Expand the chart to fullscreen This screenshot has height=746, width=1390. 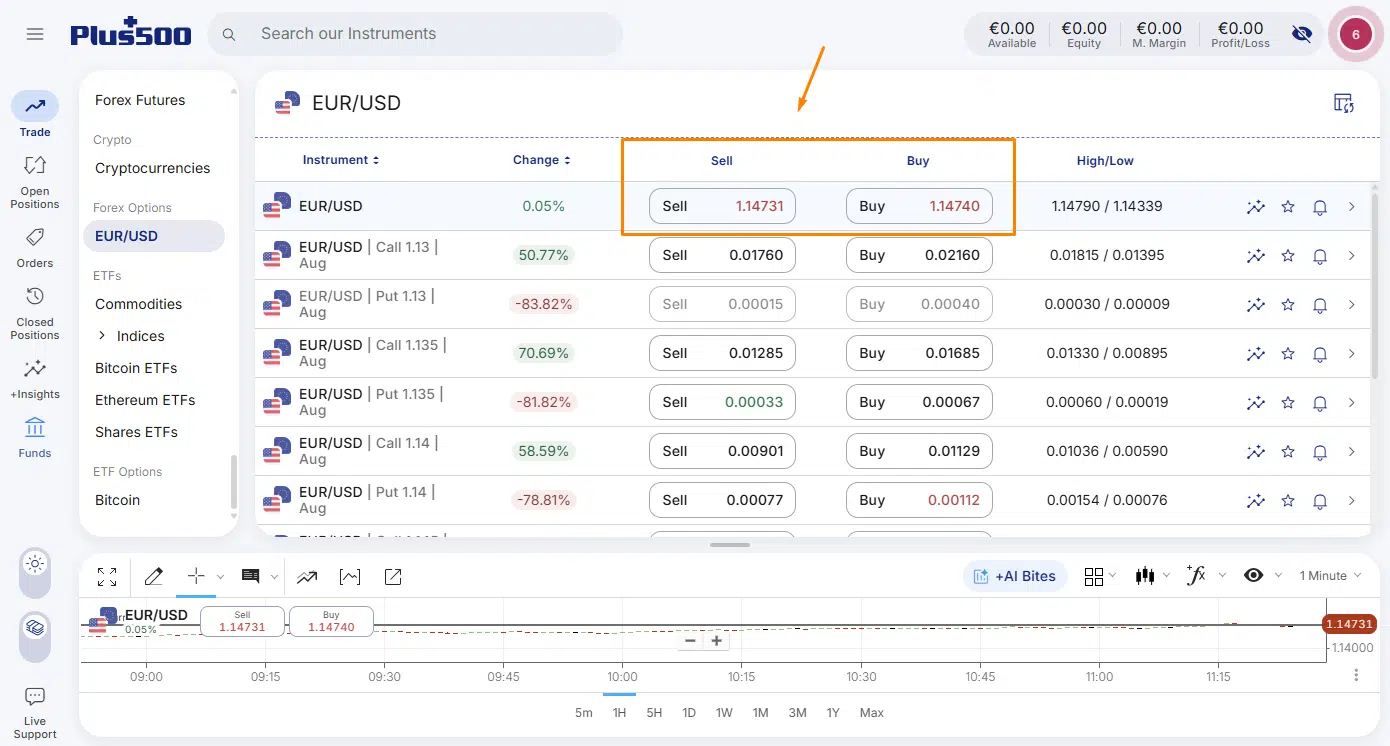pos(107,577)
